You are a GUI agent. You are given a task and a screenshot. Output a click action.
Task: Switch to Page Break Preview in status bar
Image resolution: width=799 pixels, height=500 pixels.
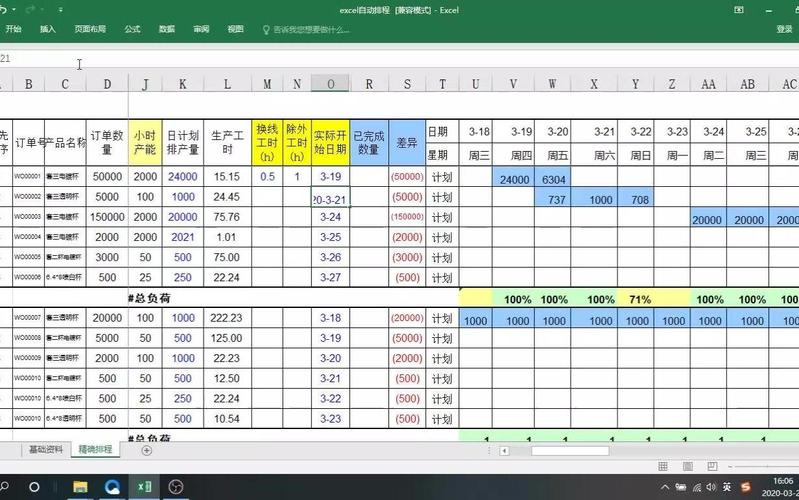pyautogui.click(x=712, y=466)
